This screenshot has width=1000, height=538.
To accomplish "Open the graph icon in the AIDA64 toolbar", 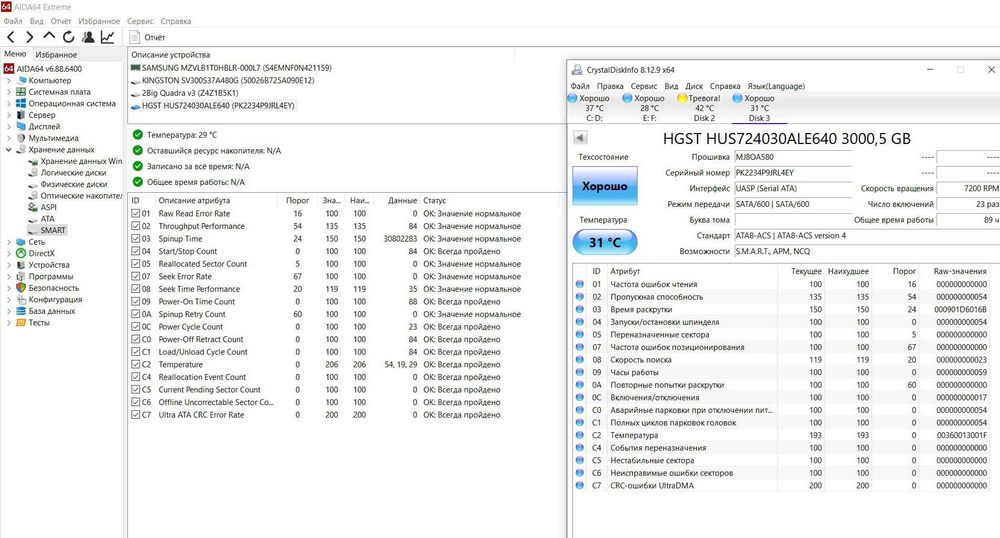I will click(x=107, y=37).
